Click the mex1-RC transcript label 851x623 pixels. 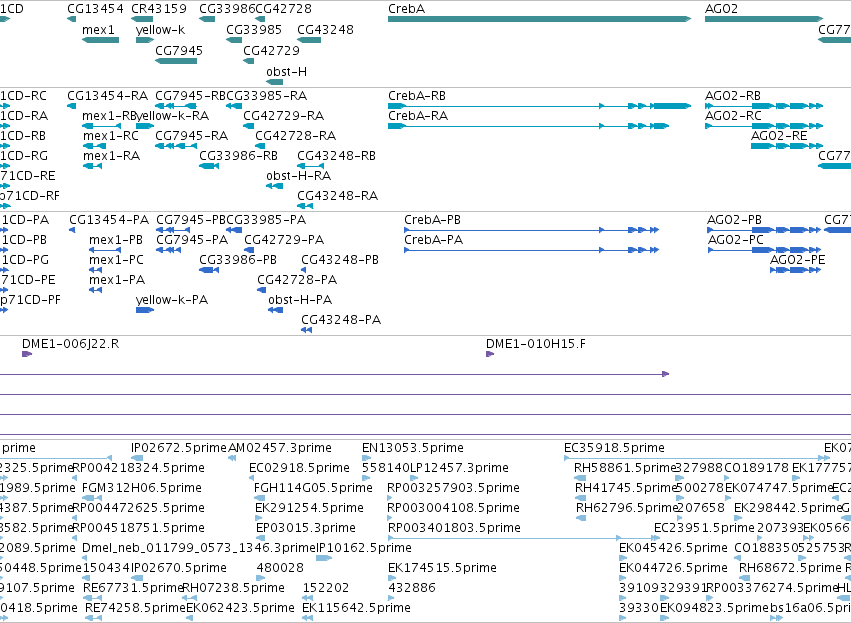pyautogui.click(x=111, y=136)
